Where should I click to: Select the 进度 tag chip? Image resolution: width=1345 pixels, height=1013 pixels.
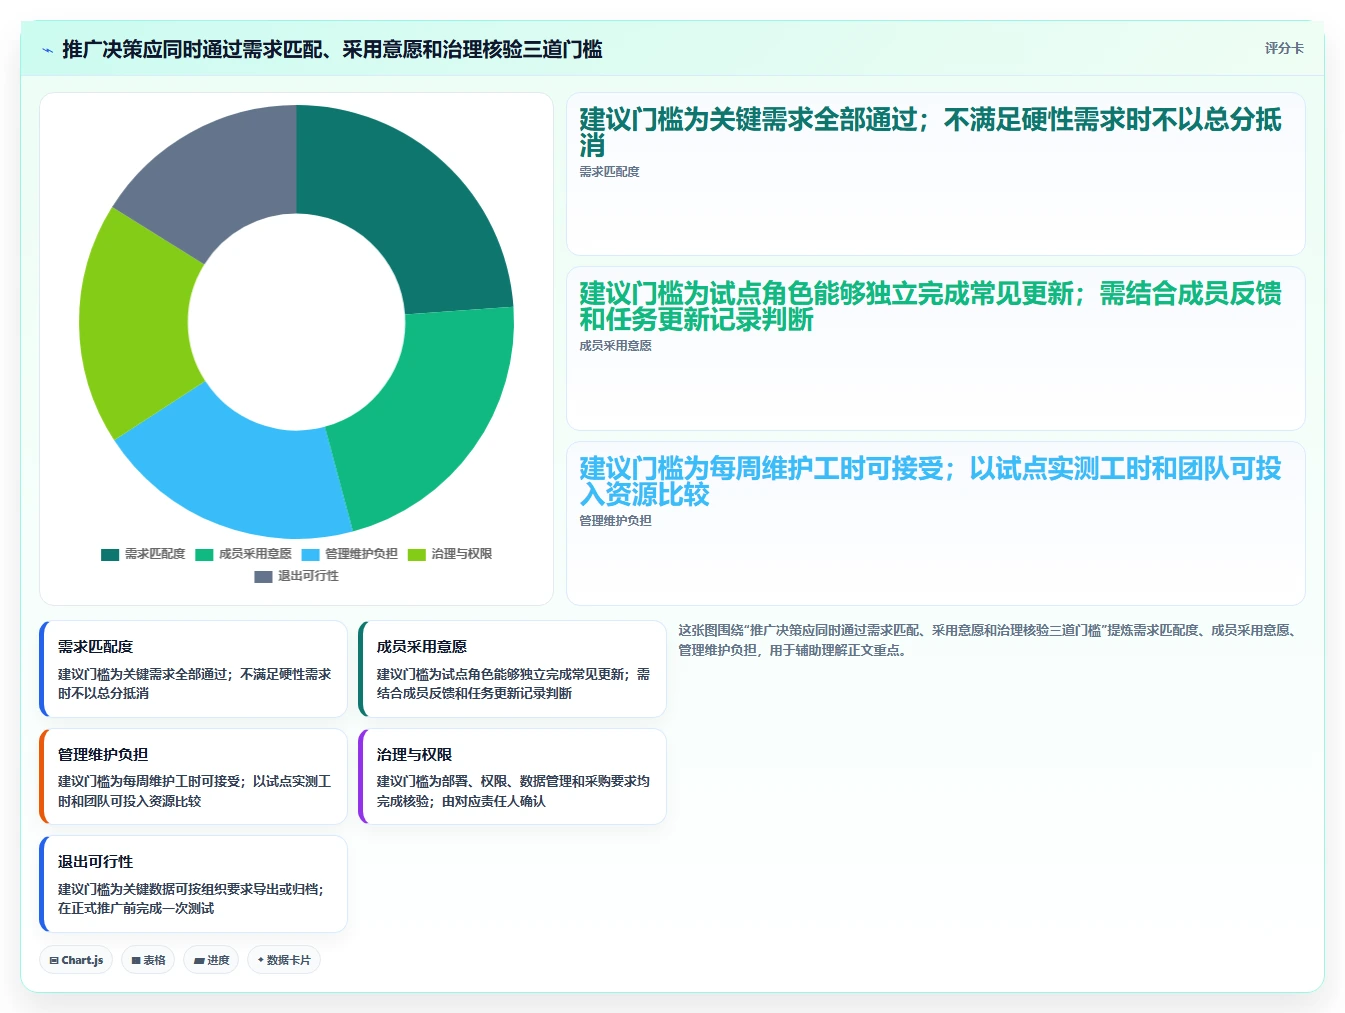pyautogui.click(x=211, y=960)
